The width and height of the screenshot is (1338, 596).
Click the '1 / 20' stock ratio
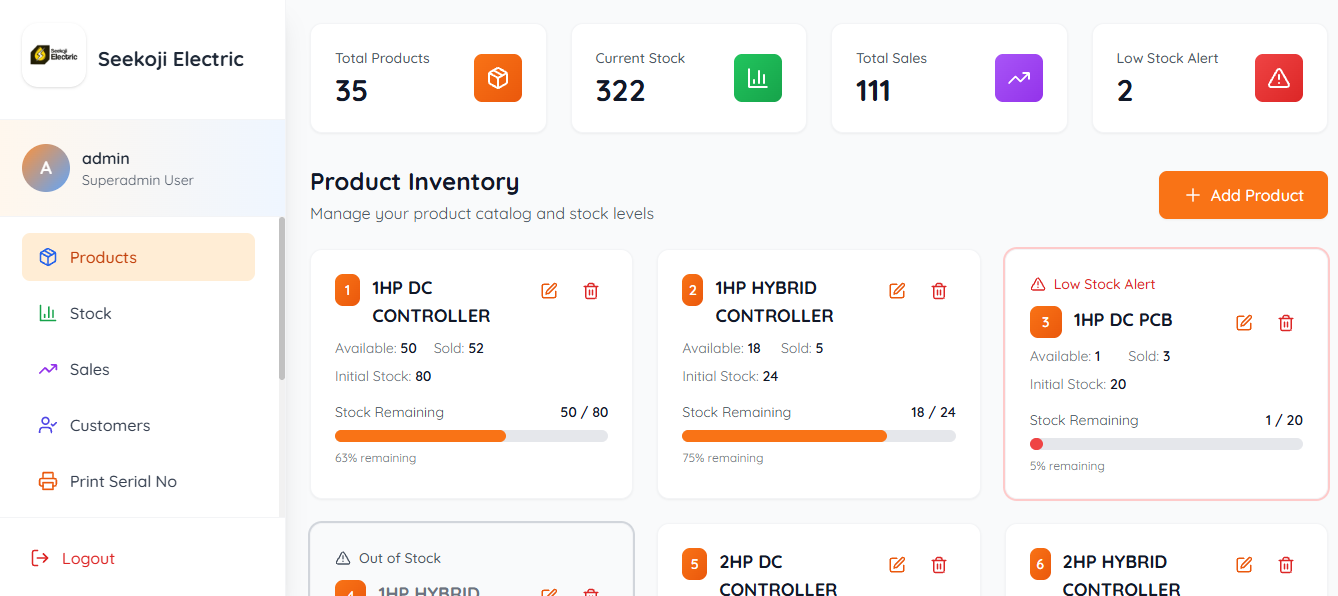1284,420
